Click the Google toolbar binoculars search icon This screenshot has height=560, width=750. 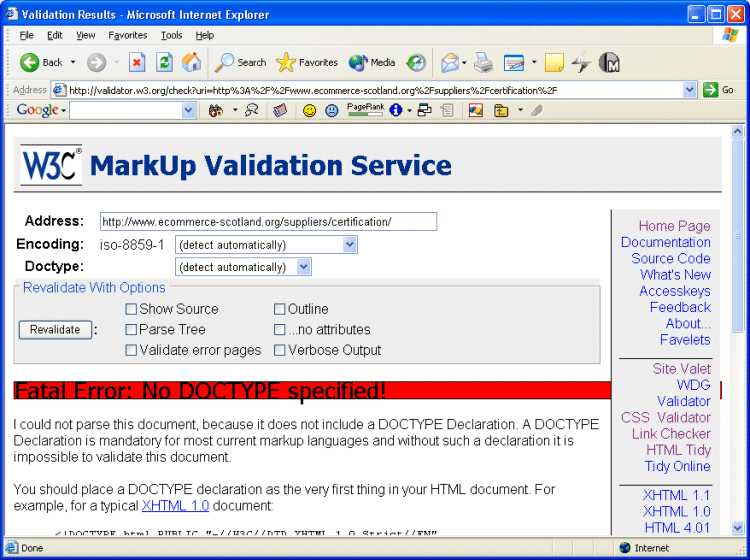coord(216,110)
